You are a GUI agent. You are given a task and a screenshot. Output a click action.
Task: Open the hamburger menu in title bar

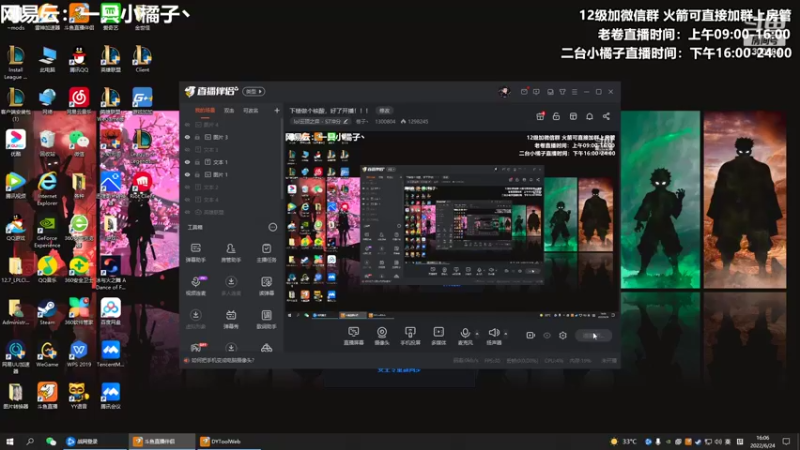point(574,92)
